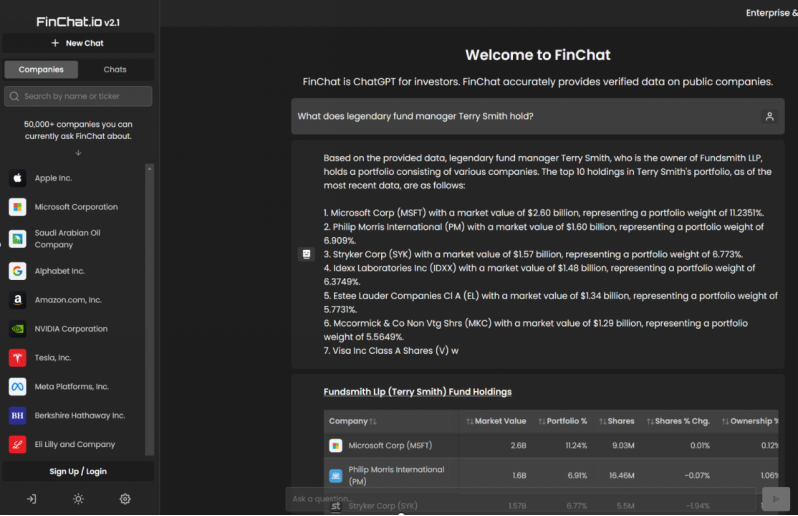Switch to the Companies tab
Image resolution: width=798 pixels, height=516 pixels.
41,70
